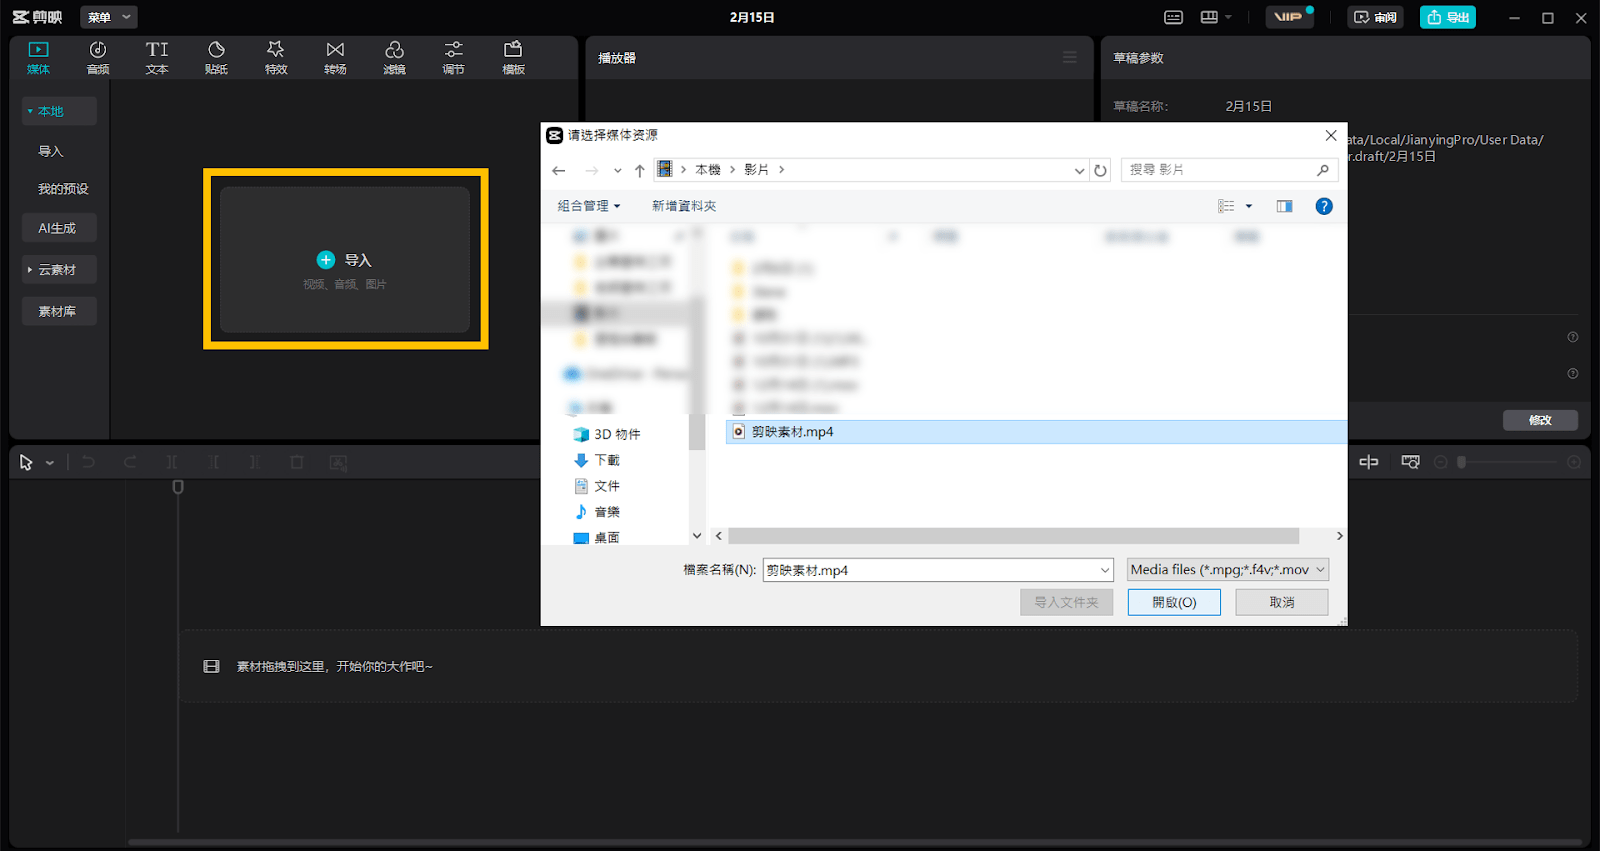Open the 媒体 media tab

coord(38,58)
